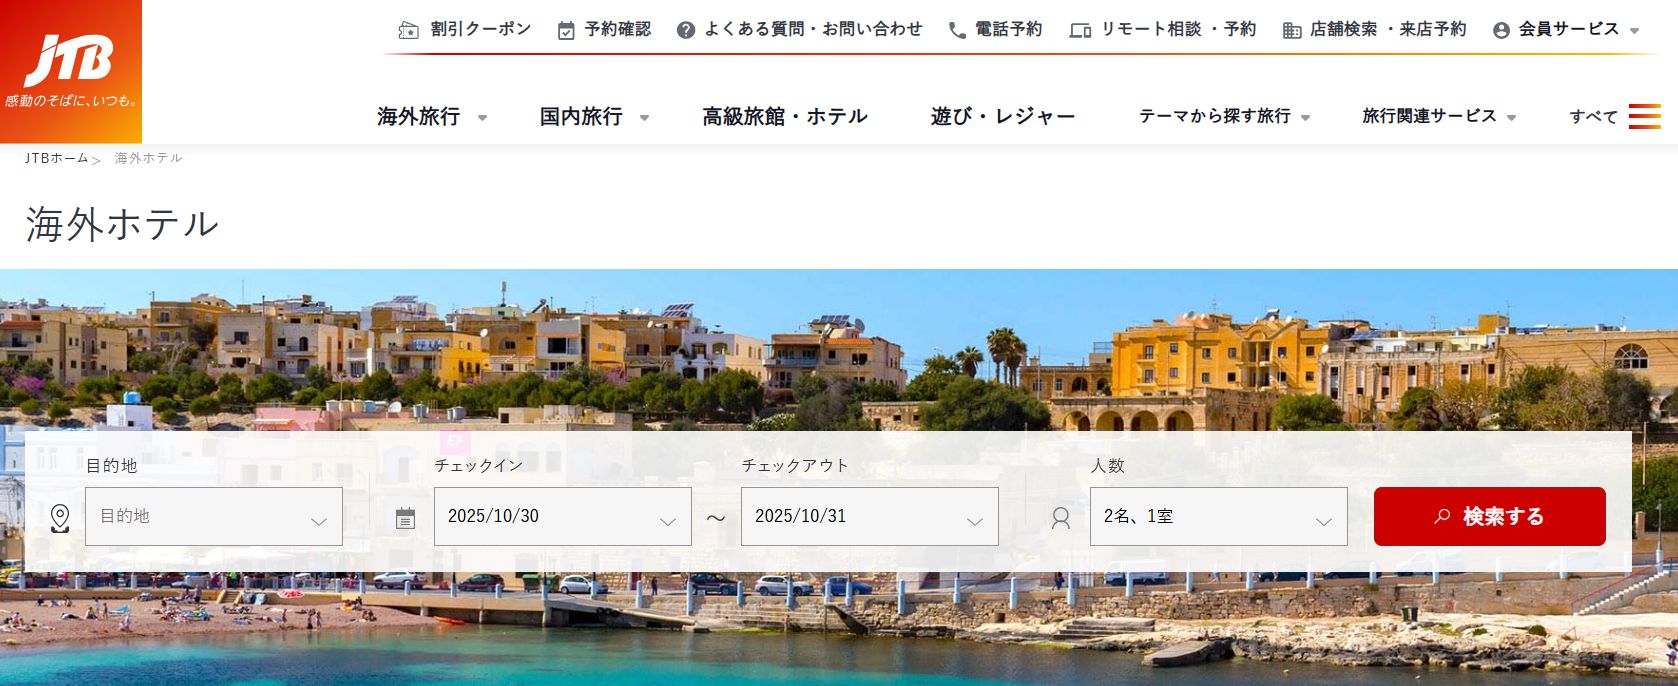
Task: Click the question mark help icon
Action: (x=685, y=30)
